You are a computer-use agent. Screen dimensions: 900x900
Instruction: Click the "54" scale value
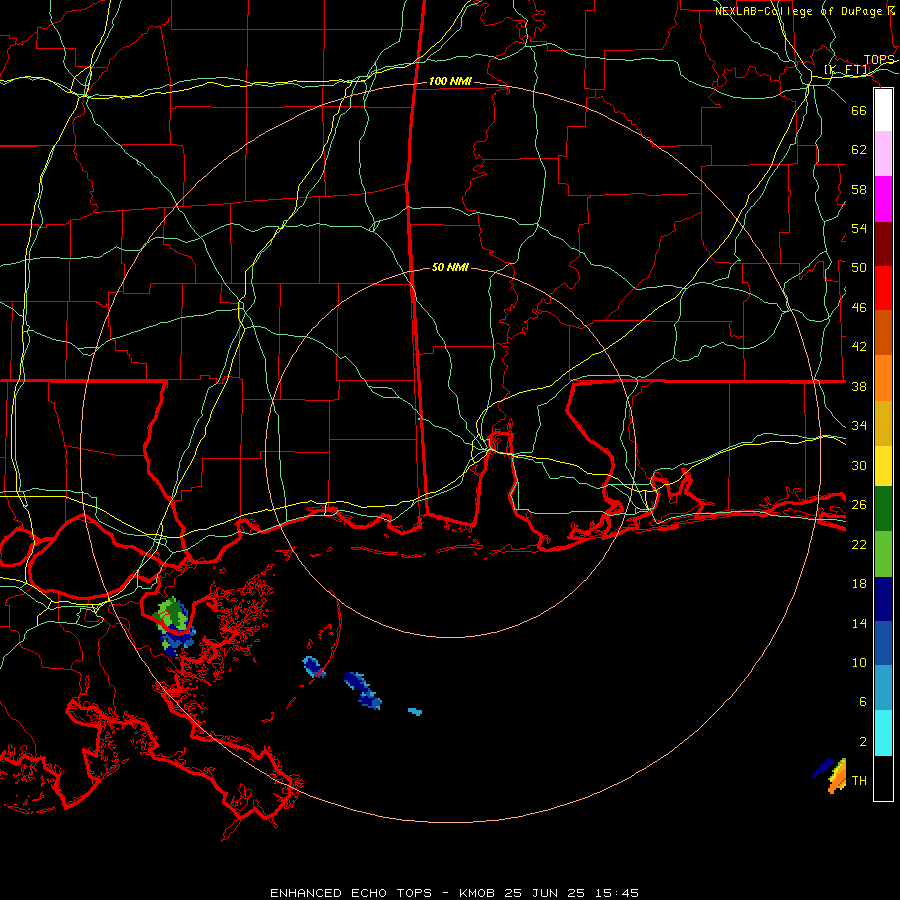click(x=859, y=228)
